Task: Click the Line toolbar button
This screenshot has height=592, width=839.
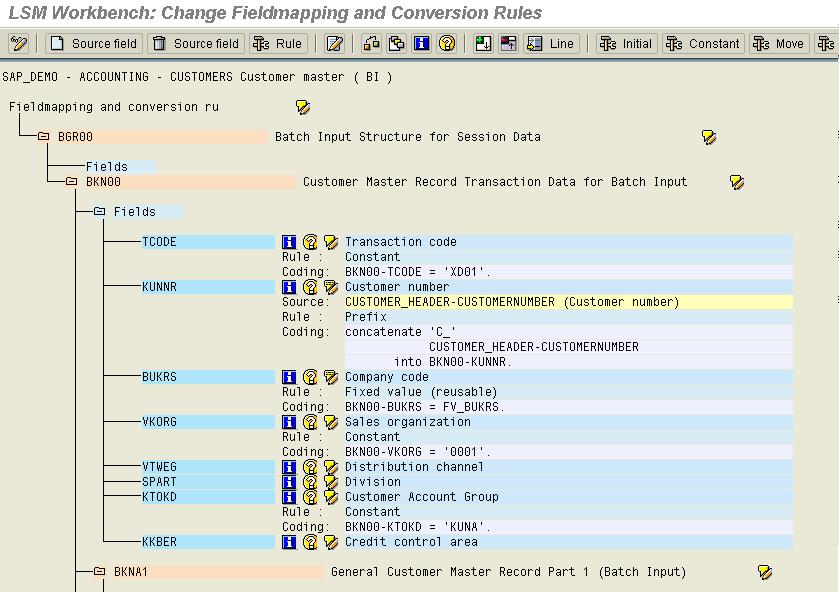Action: (551, 44)
